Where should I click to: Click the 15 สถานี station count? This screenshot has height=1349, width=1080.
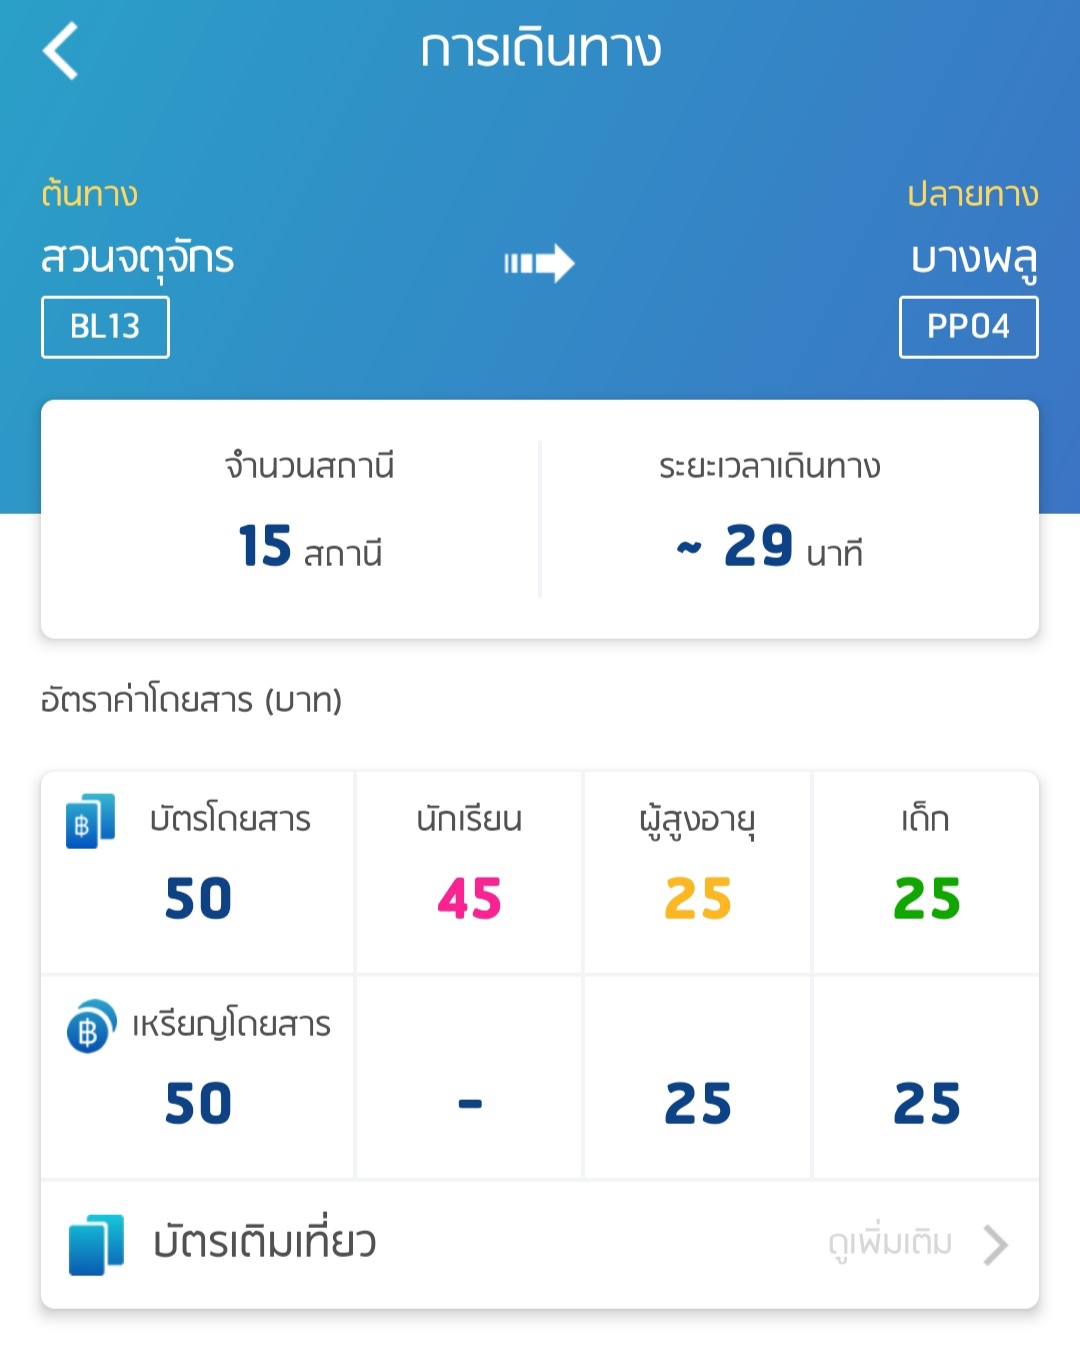(x=310, y=547)
